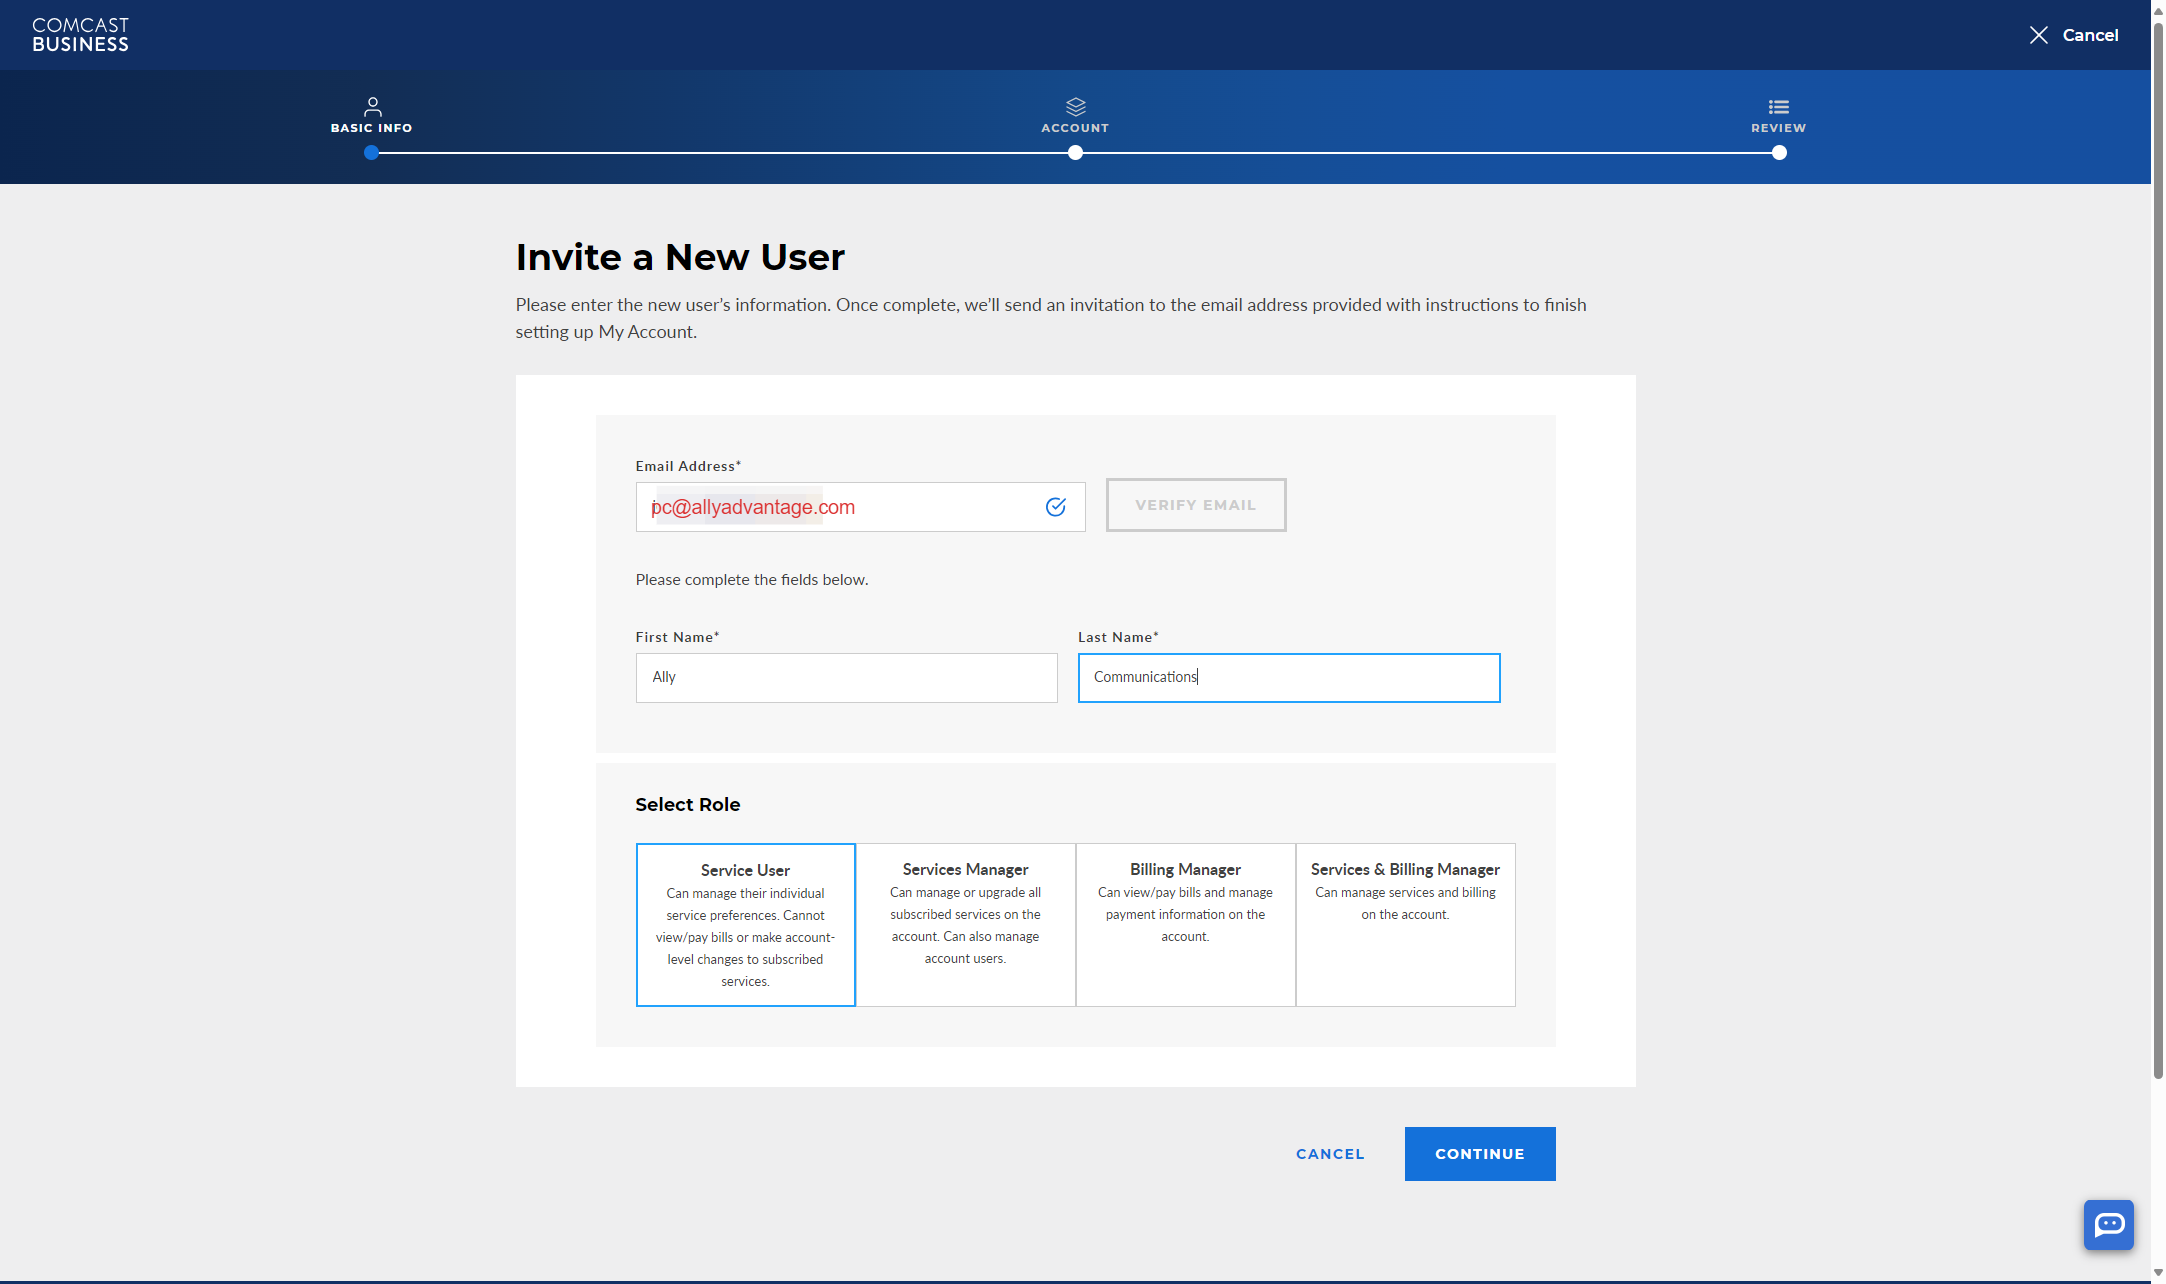
Task: Click the Account layers icon
Action: tap(1075, 106)
